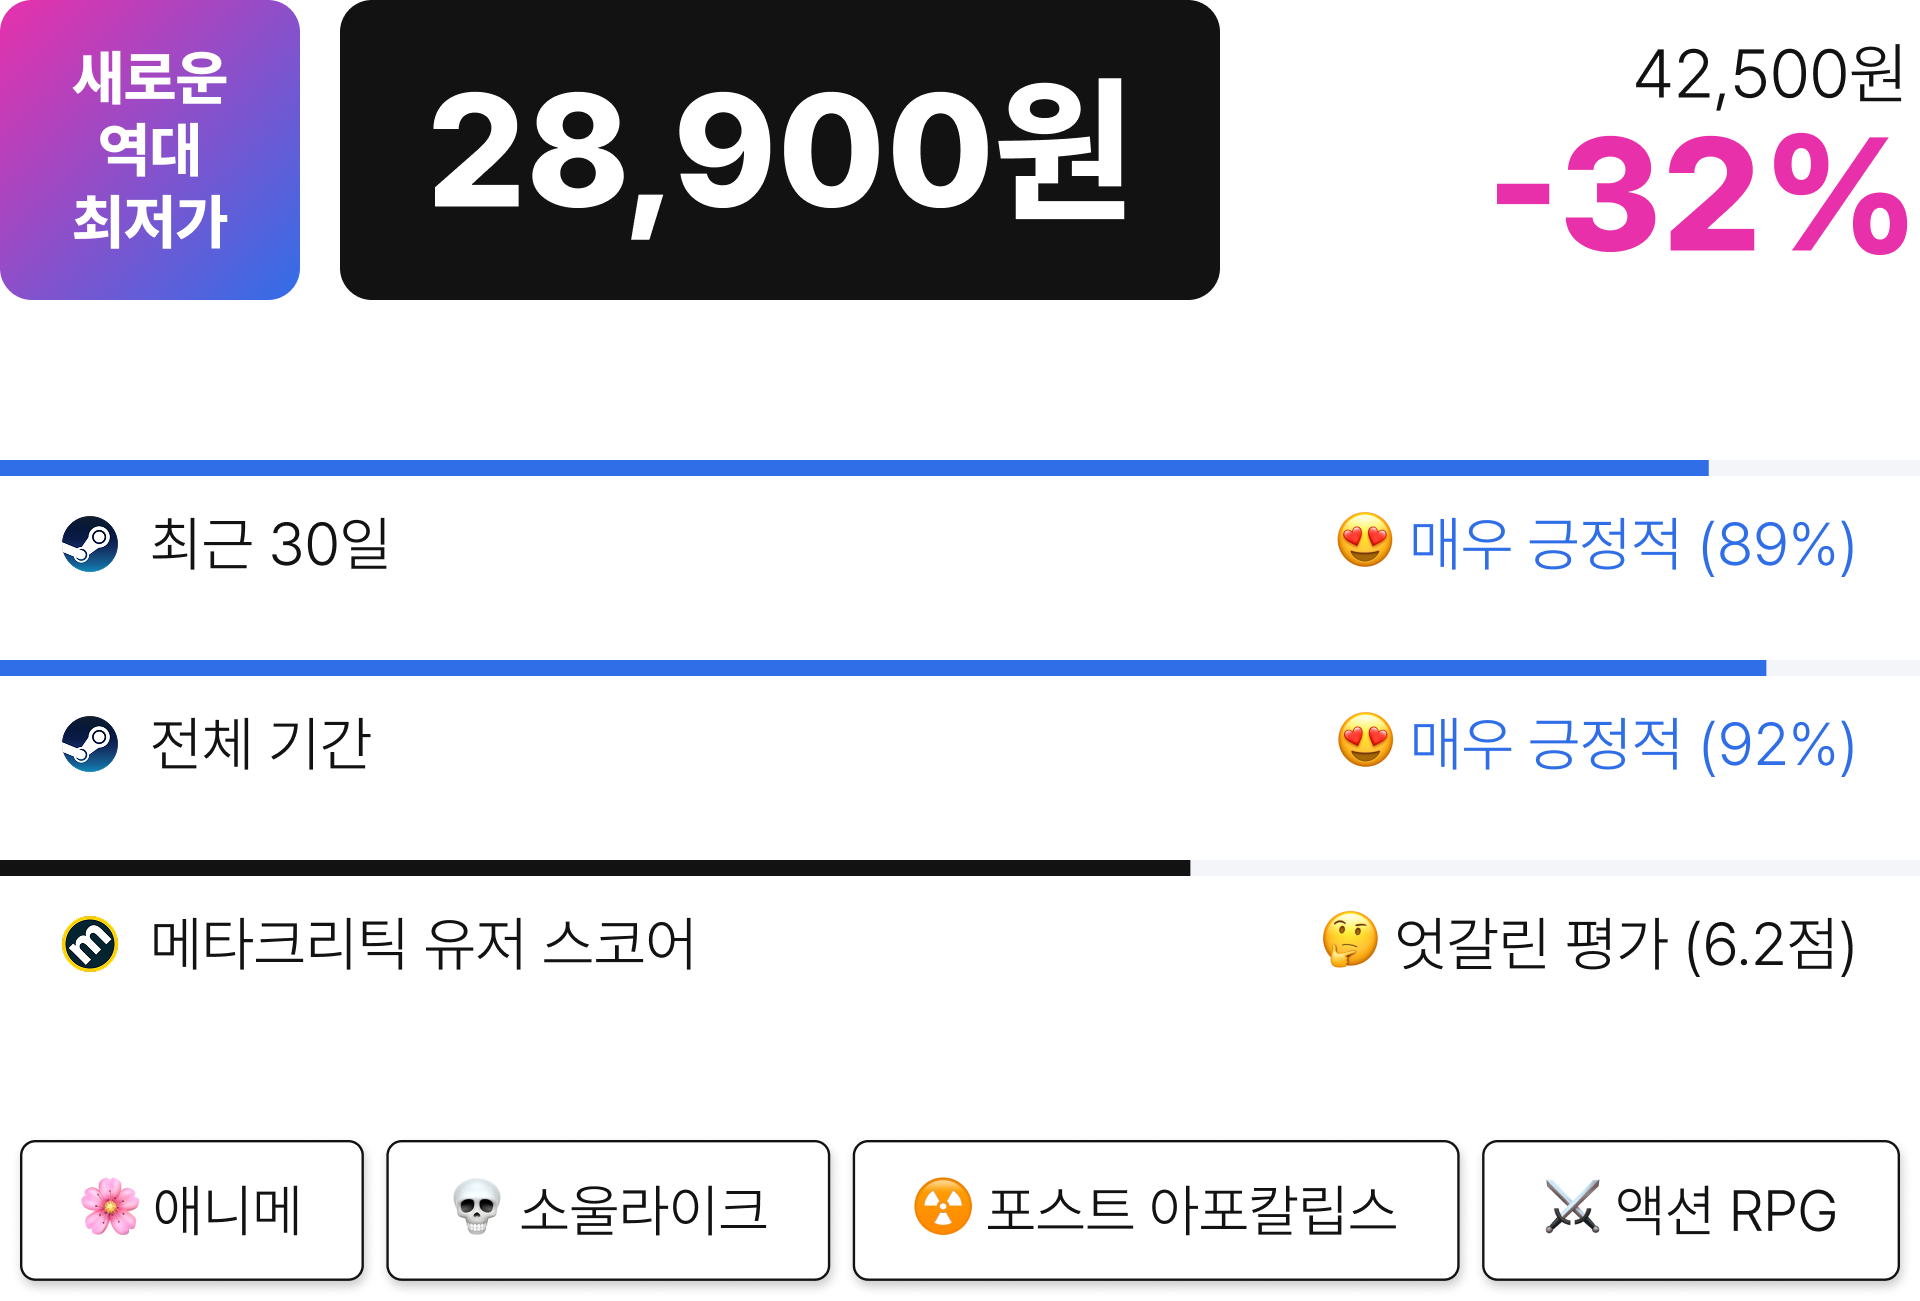The width and height of the screenshot is (1920, 1301).
Task: Click the 새로운 역대 최저가 badge
Action: (x=150, y=150)
